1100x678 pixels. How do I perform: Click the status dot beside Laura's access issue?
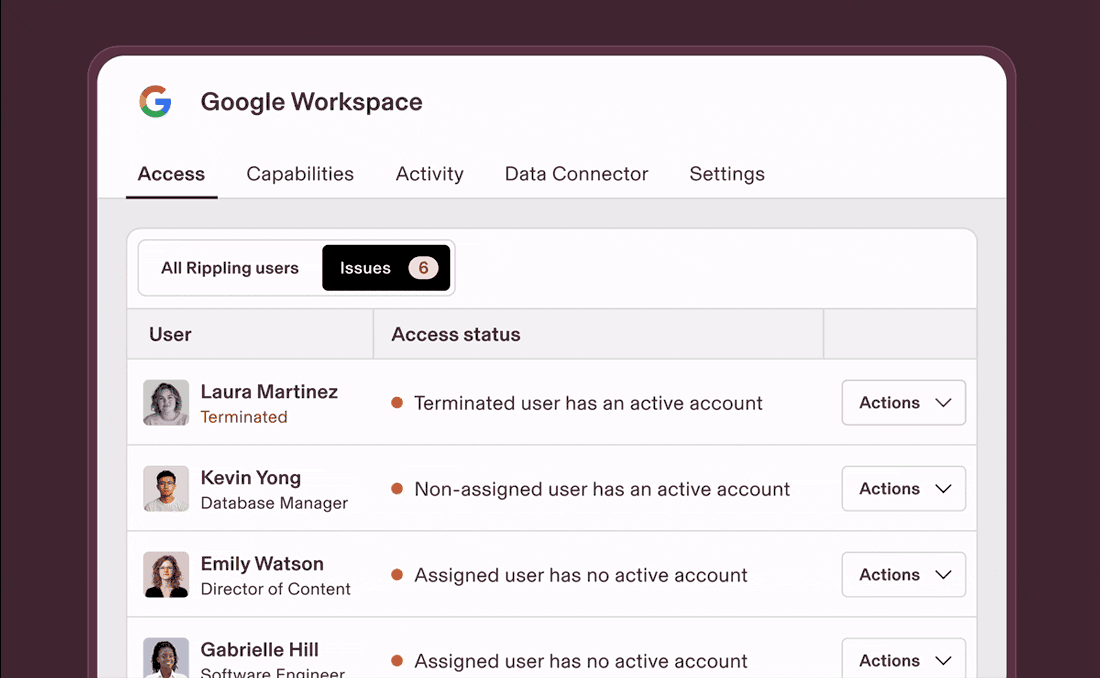pos(398,403)
